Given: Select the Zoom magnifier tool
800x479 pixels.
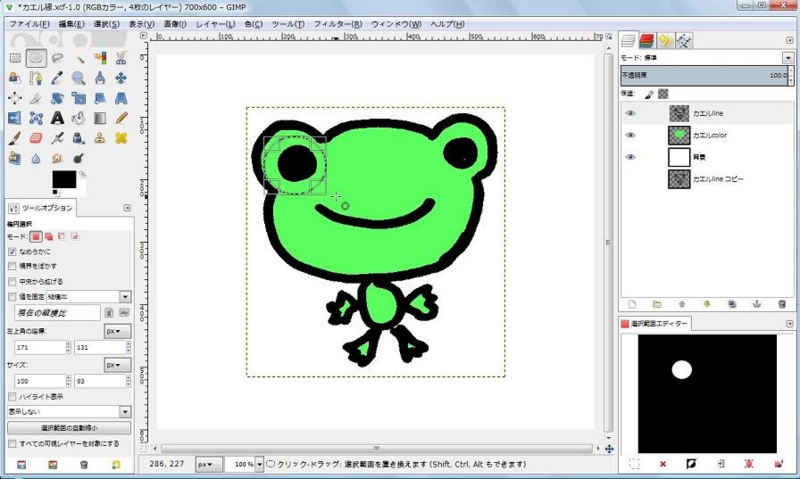Looking at the screenshot, I should pyautogui.click(x=79, y=78).
